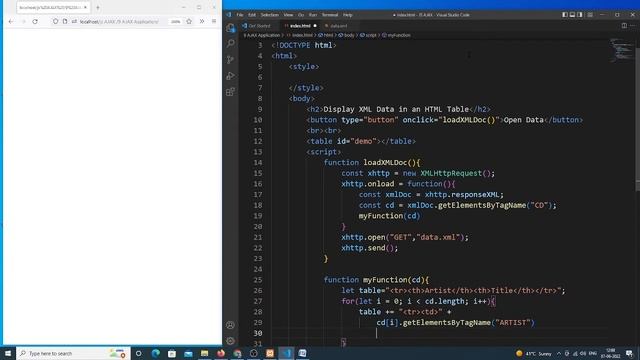Click the browser shield tracking protection icon
Viewport: 640px width, 360px height.
click(x=56, y=21)
